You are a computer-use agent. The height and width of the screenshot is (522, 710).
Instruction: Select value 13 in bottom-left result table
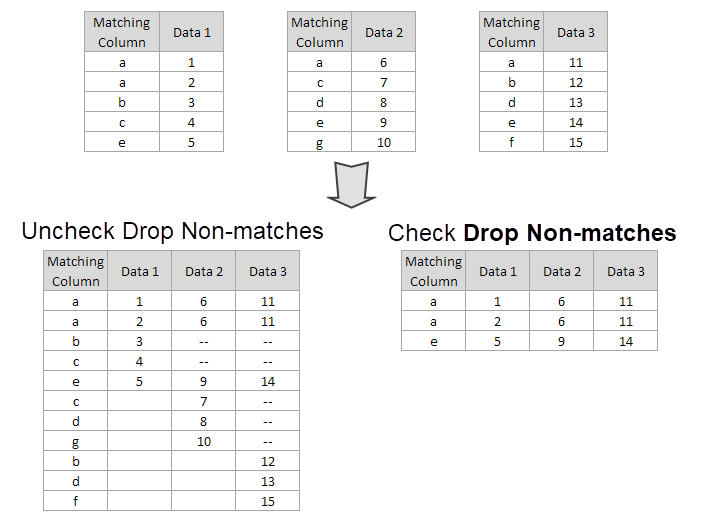point(268,481)
